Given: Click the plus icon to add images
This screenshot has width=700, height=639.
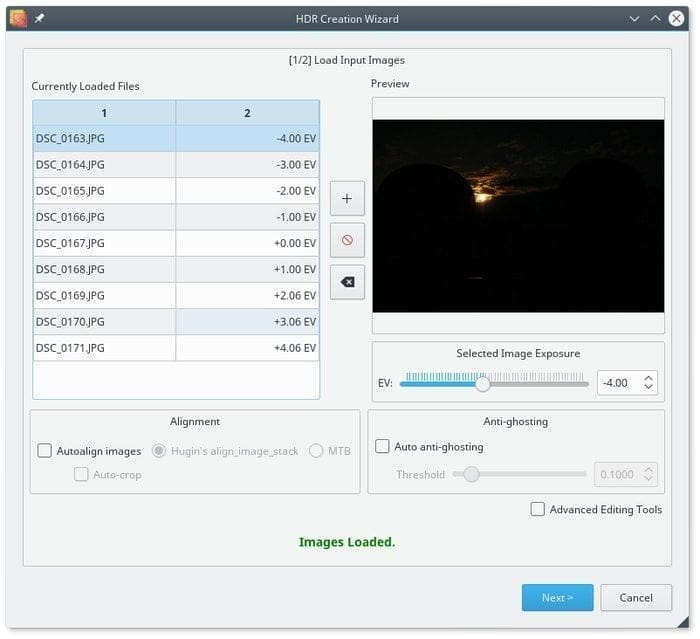Looking at the screenshot, I should (347, 199).
